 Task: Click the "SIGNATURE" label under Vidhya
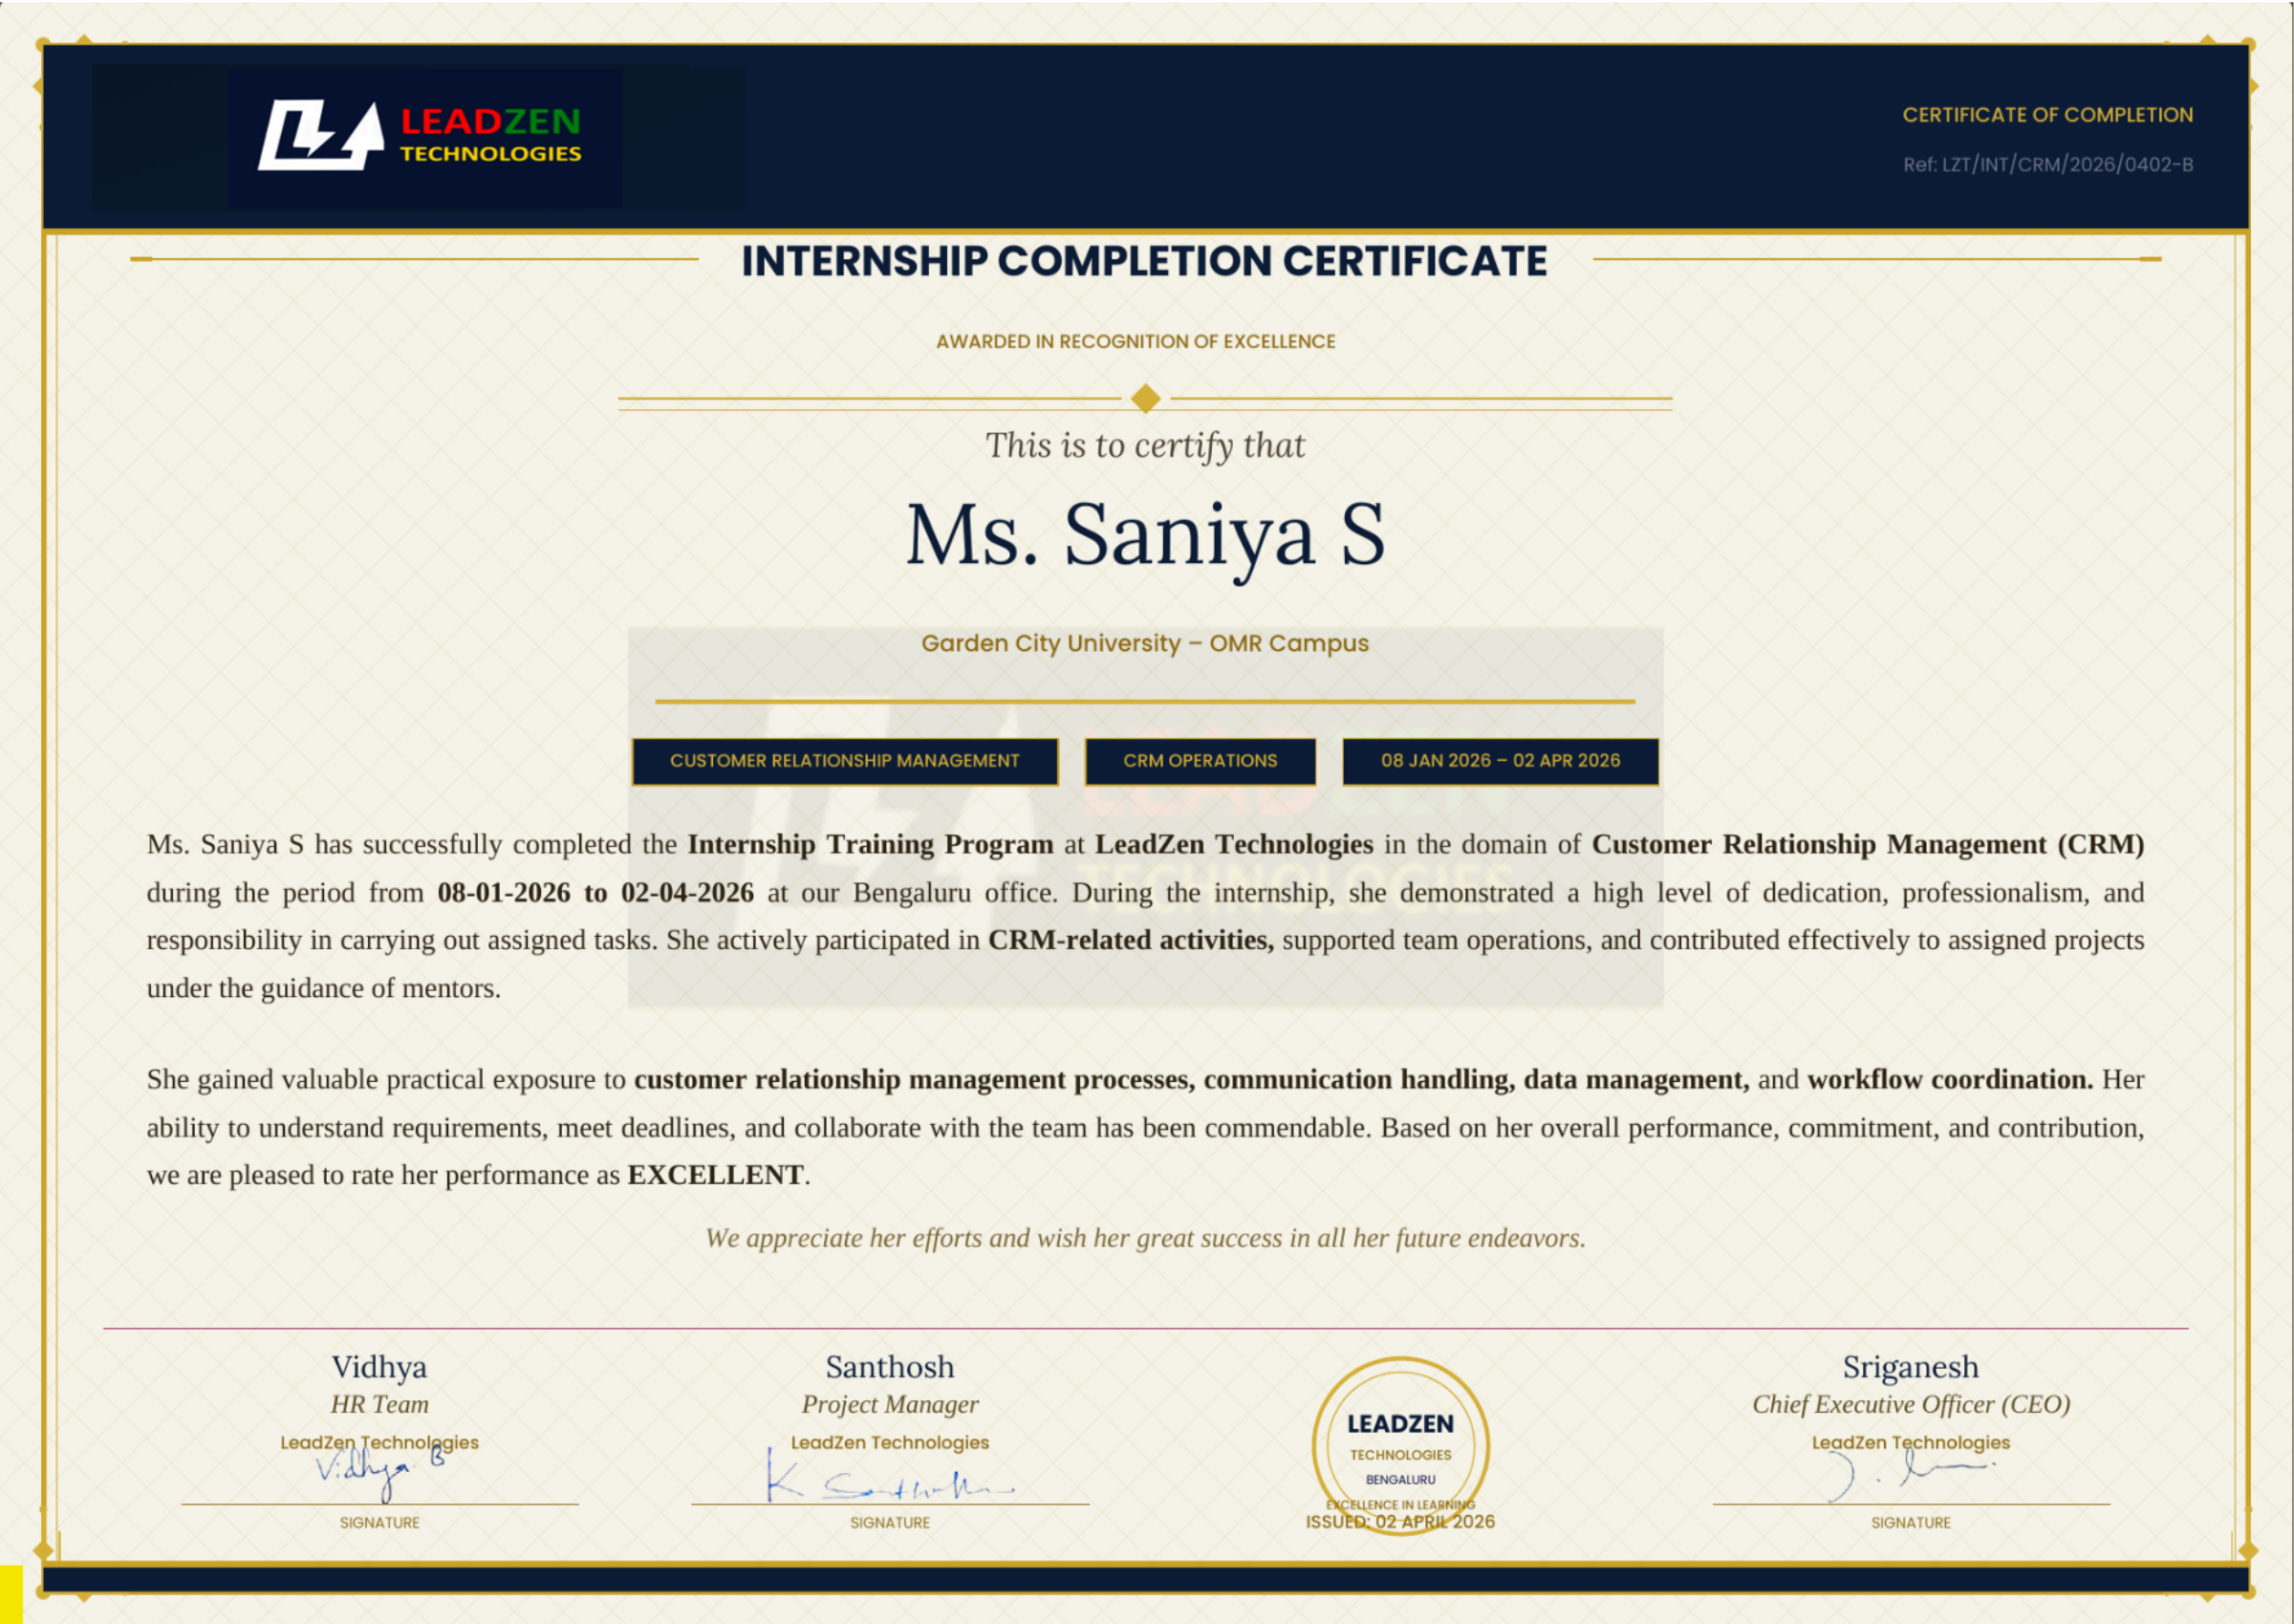379,1522
